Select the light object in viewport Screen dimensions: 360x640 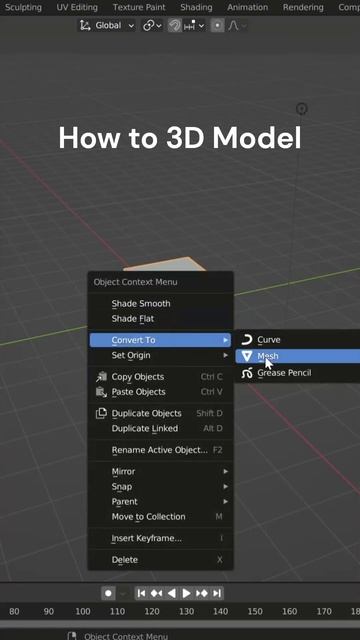[x=301, y=109]
